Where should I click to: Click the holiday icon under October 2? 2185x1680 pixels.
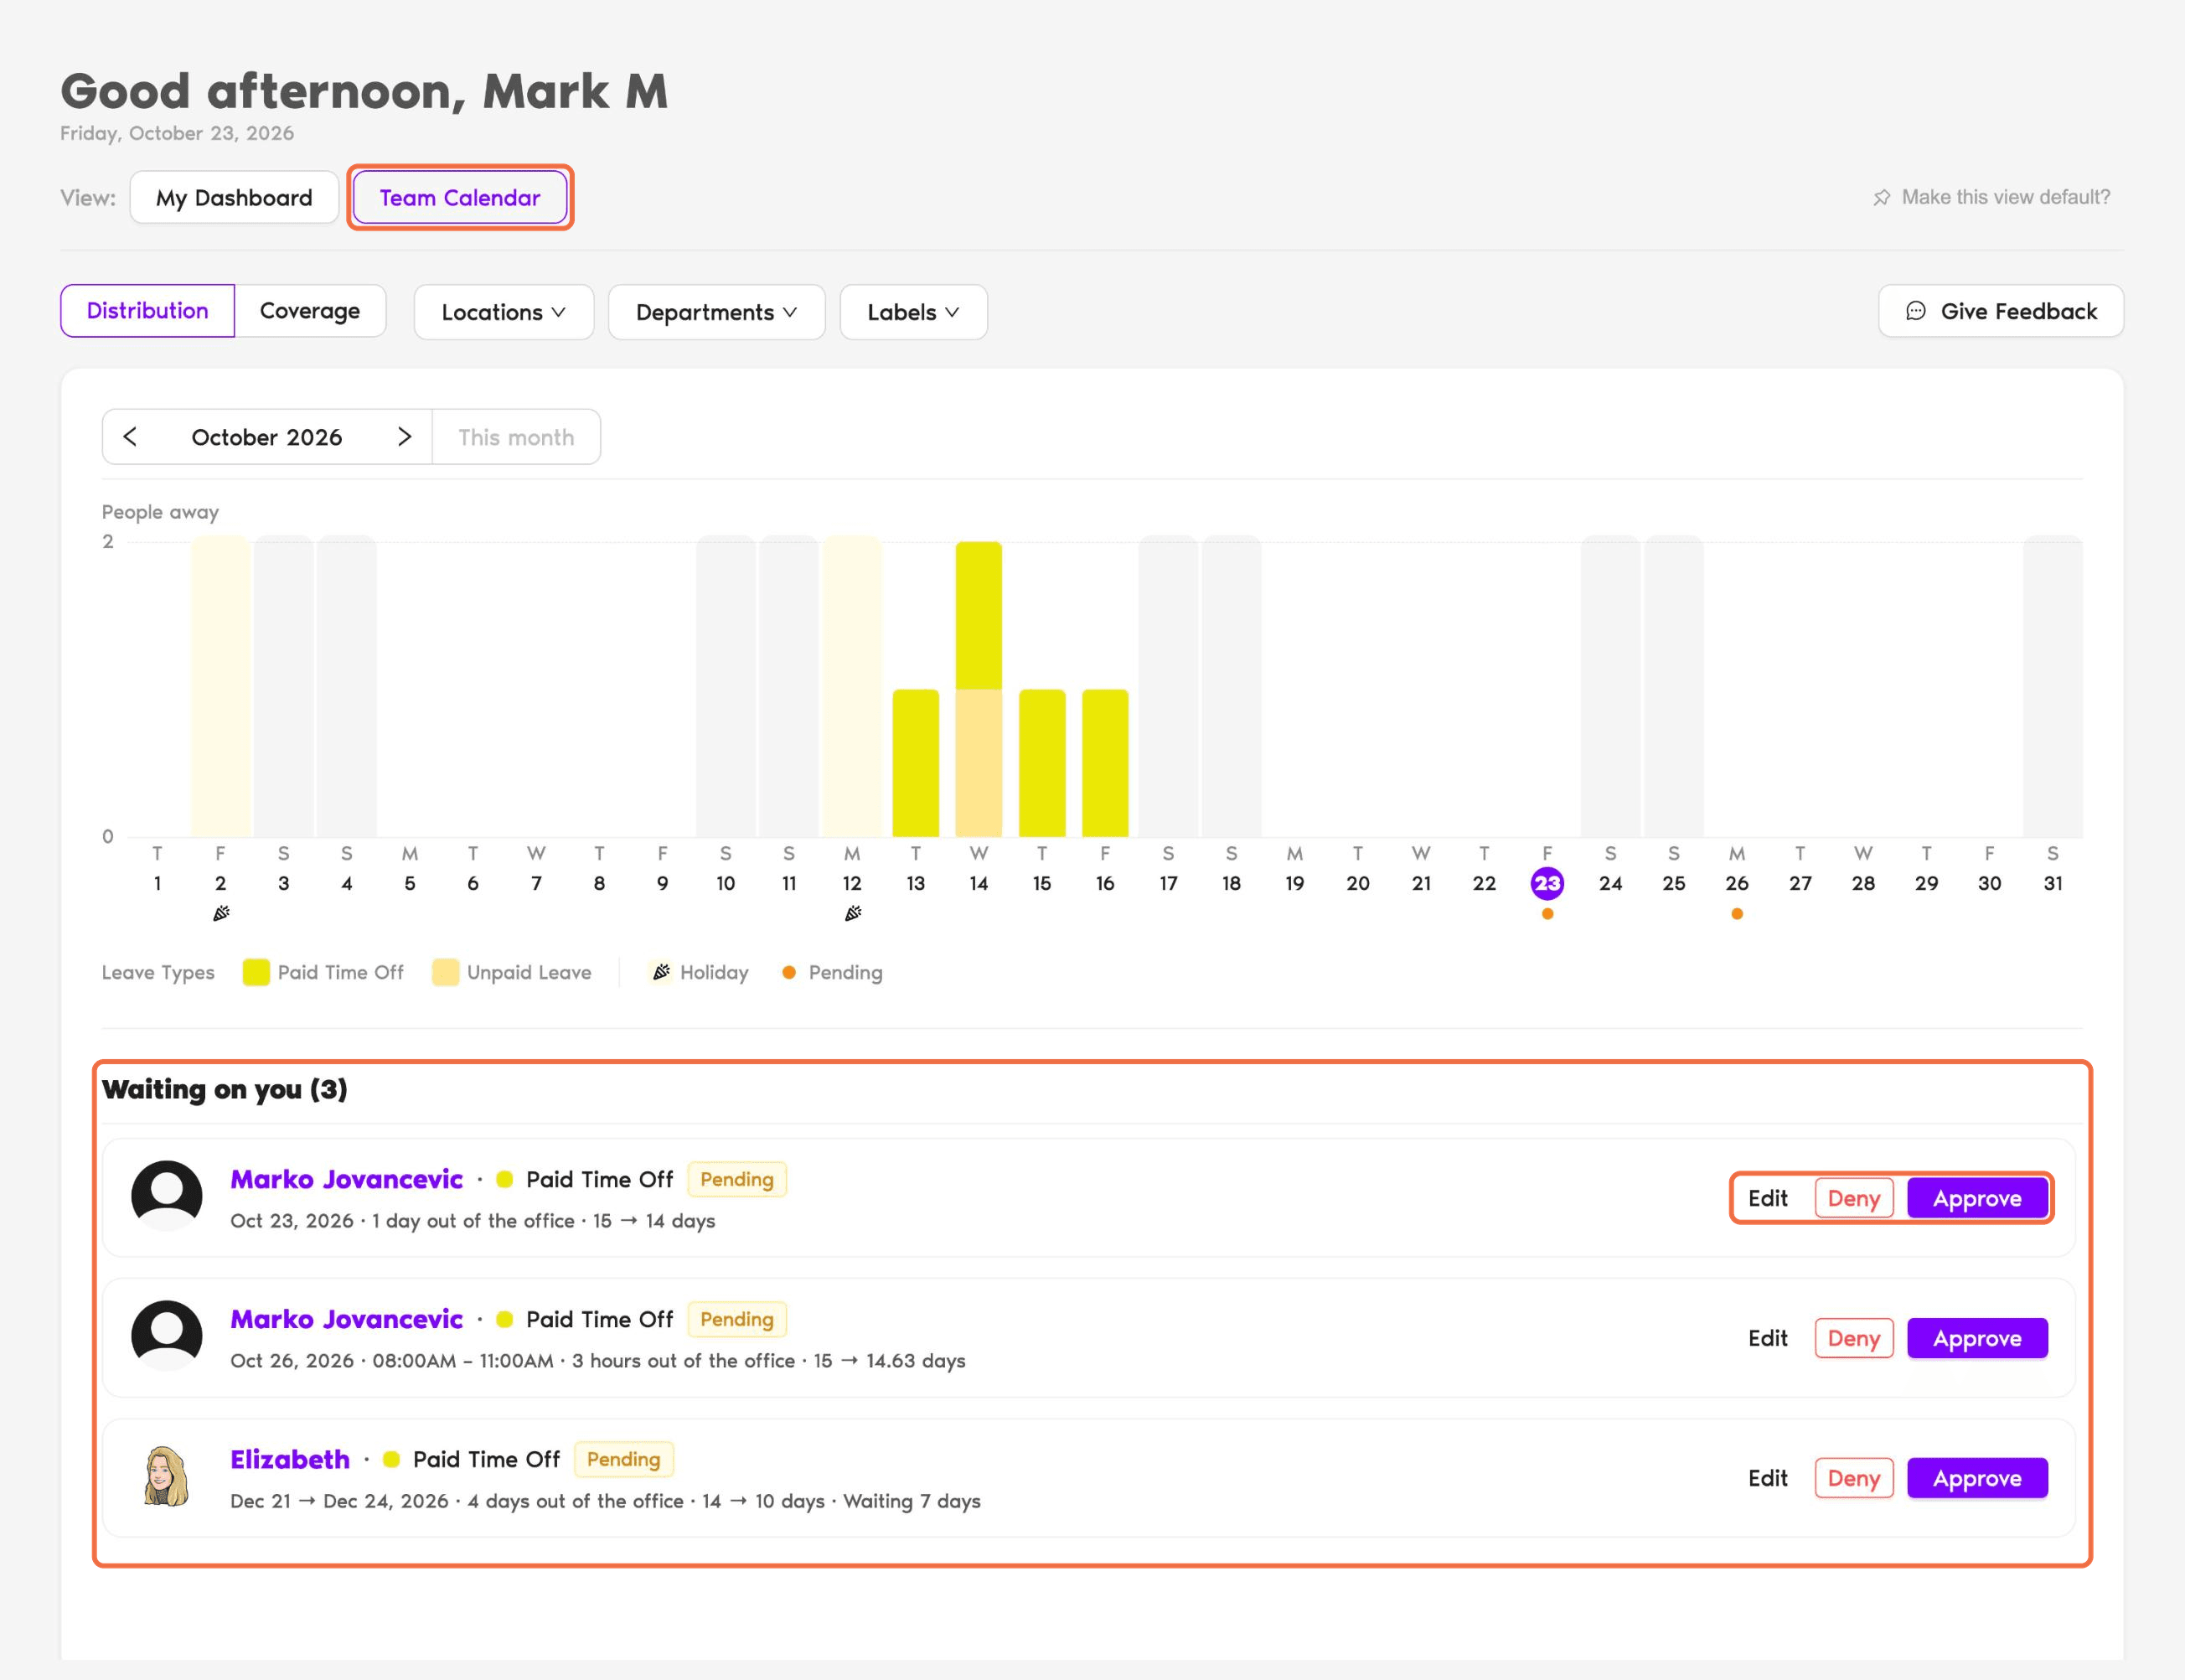(x=221, y=913)
